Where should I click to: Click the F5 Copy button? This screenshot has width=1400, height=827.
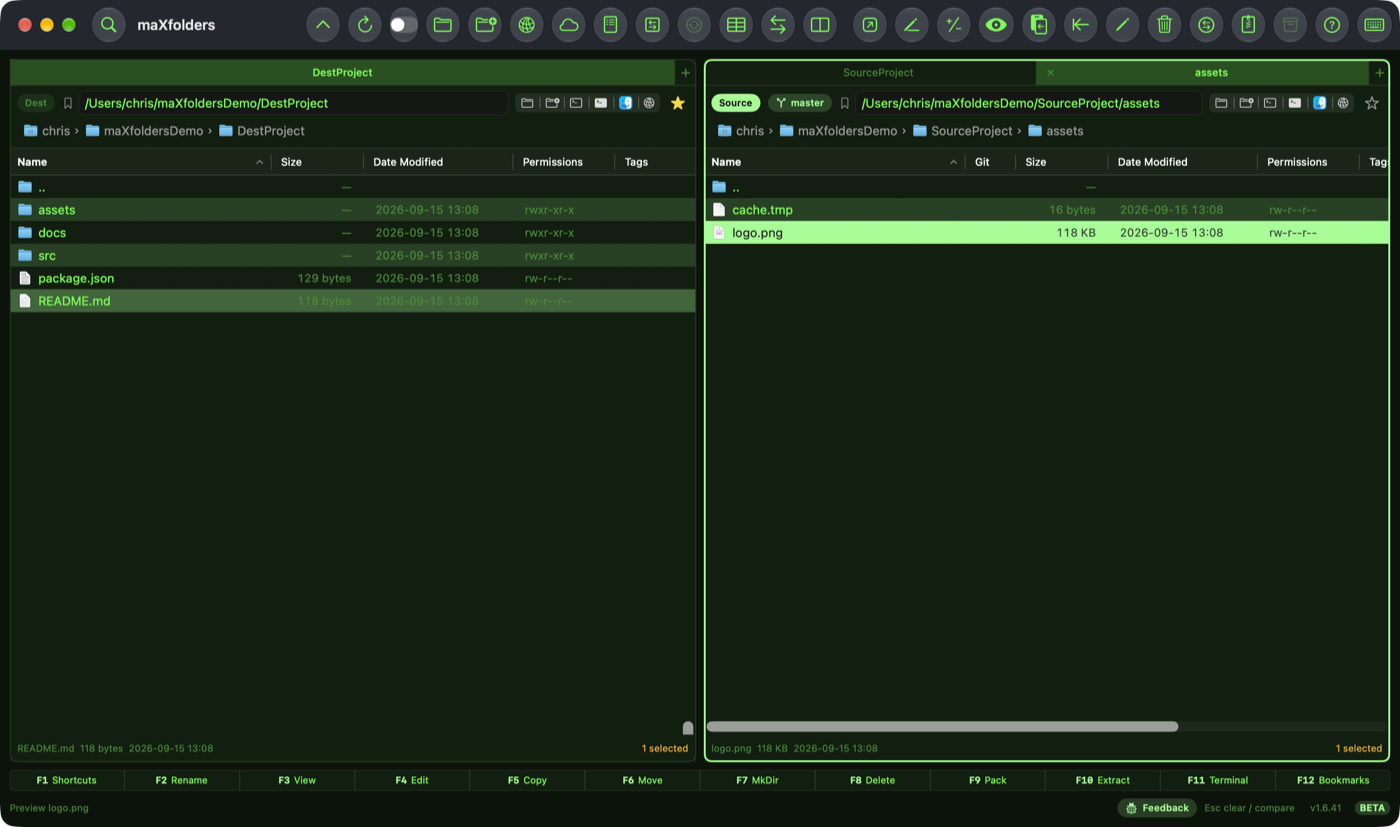[527, 780]
